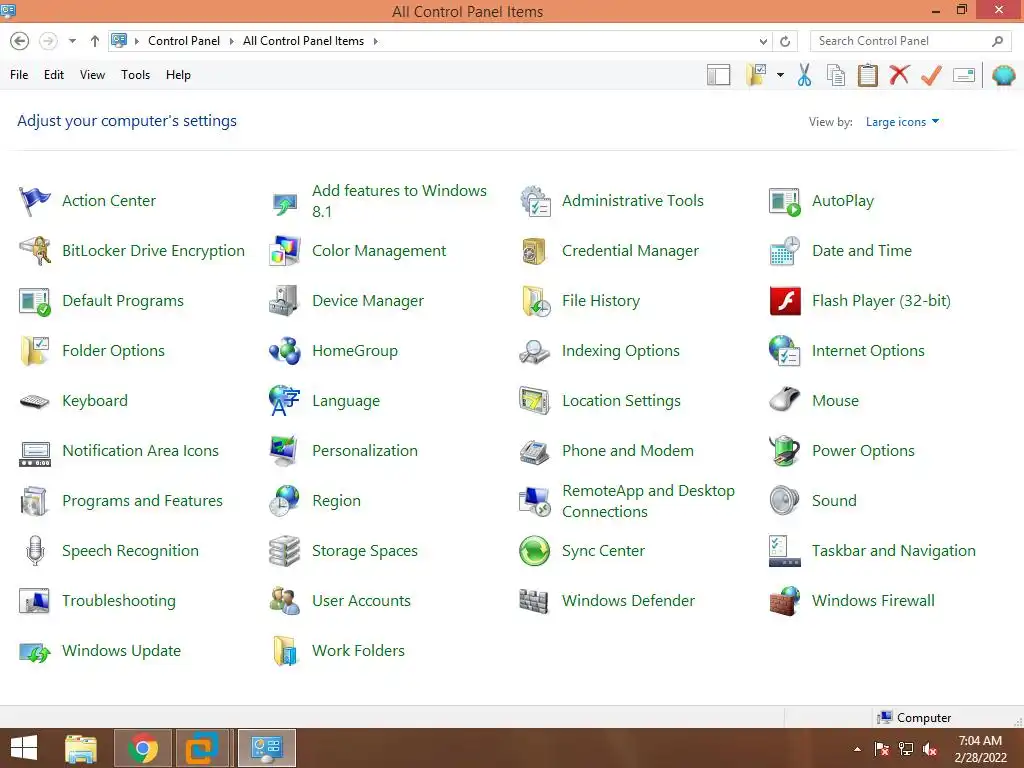The height and width of the screenshot is (768, 1024).
Task: Refresh the Control Panel view
Action: 785,41
